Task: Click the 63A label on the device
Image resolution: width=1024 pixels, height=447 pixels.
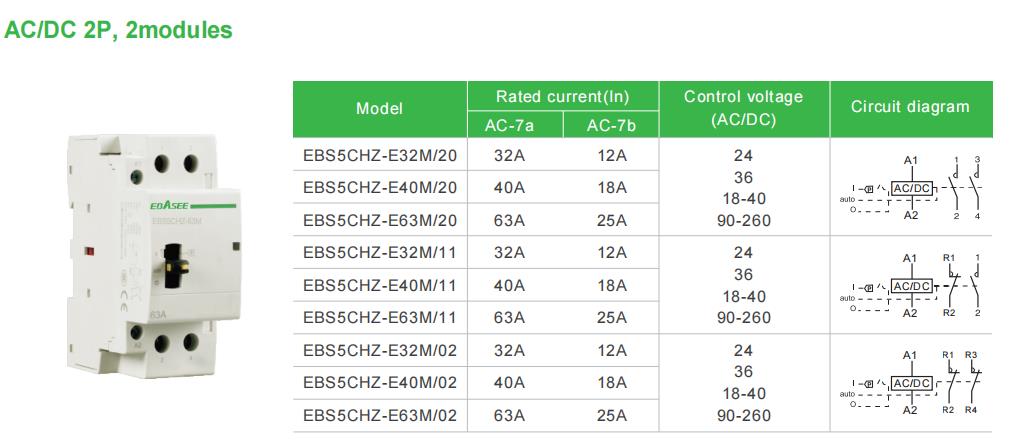Action: point(157,315)
